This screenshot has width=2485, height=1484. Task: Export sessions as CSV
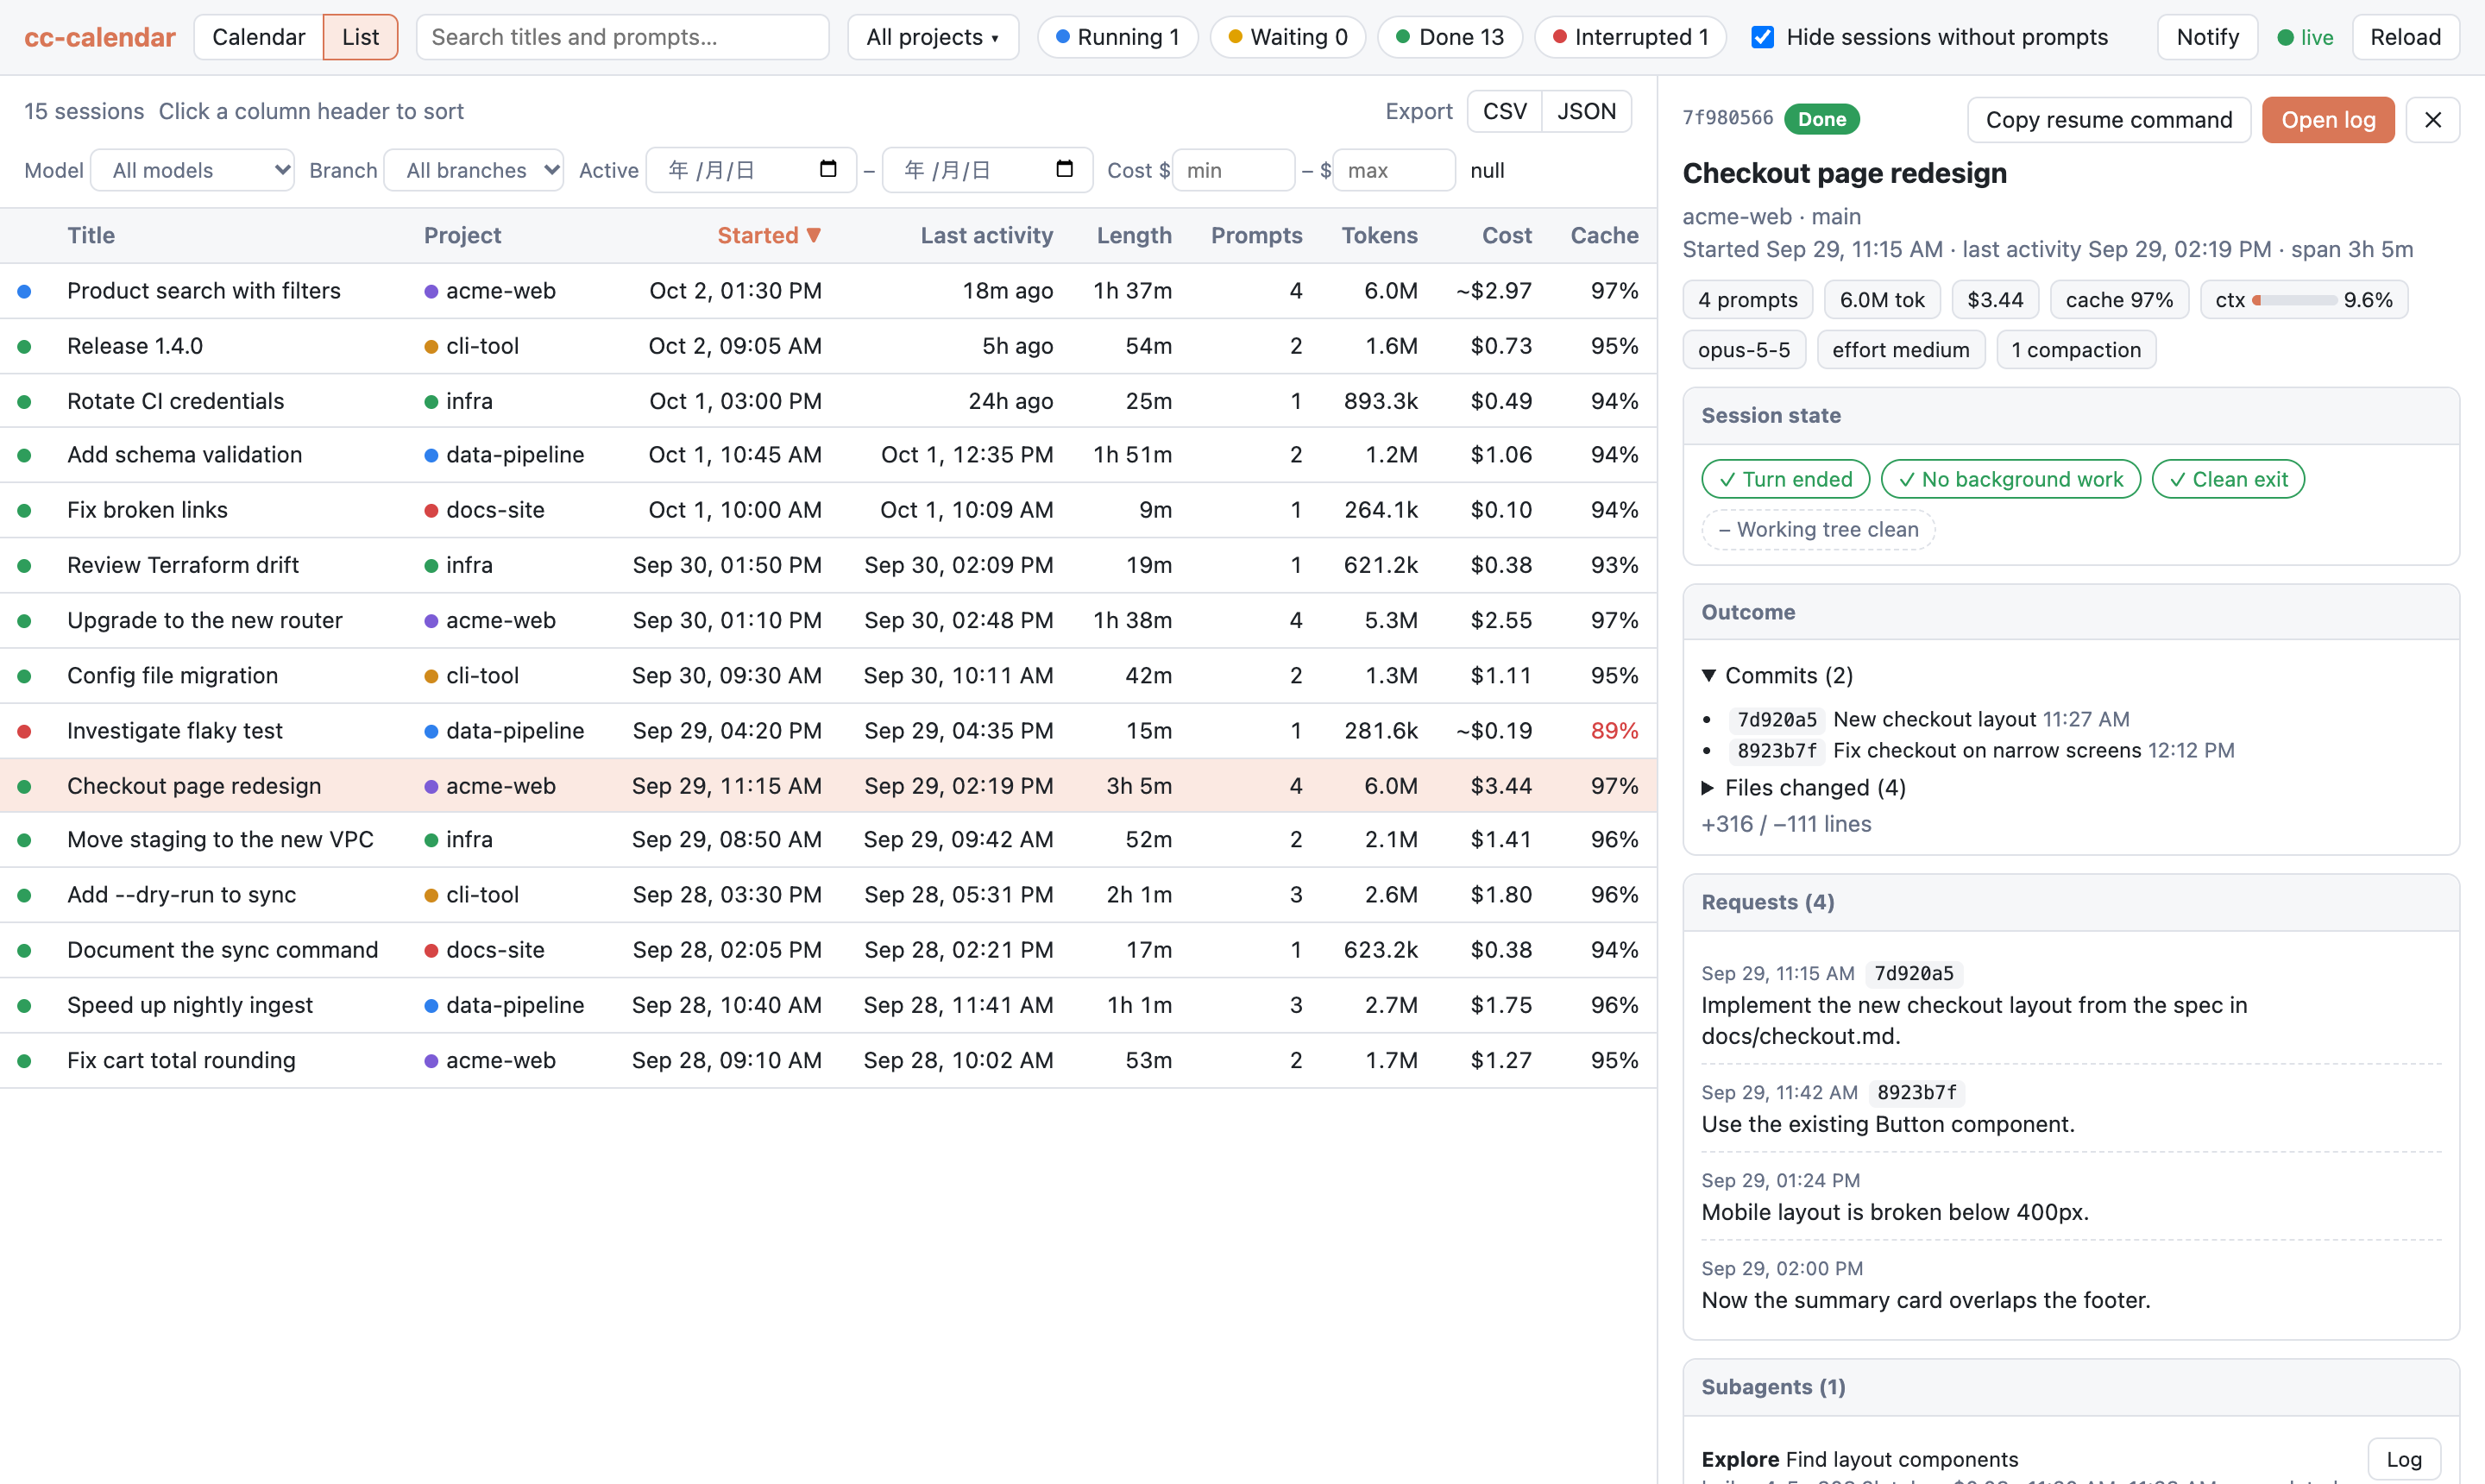pos(1504,111)
